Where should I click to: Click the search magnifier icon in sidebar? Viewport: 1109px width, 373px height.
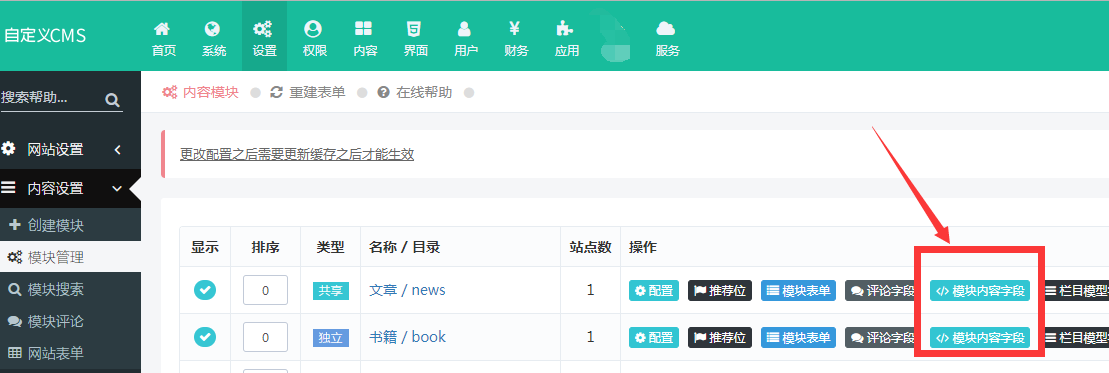point(112,100)
